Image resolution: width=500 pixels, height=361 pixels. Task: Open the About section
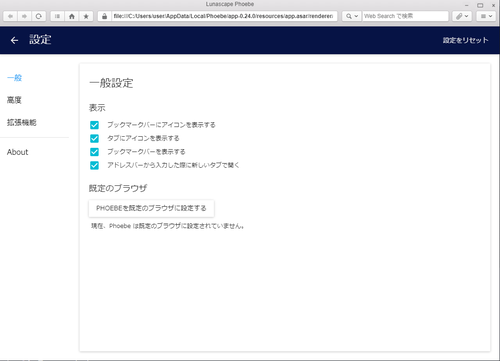17,152
